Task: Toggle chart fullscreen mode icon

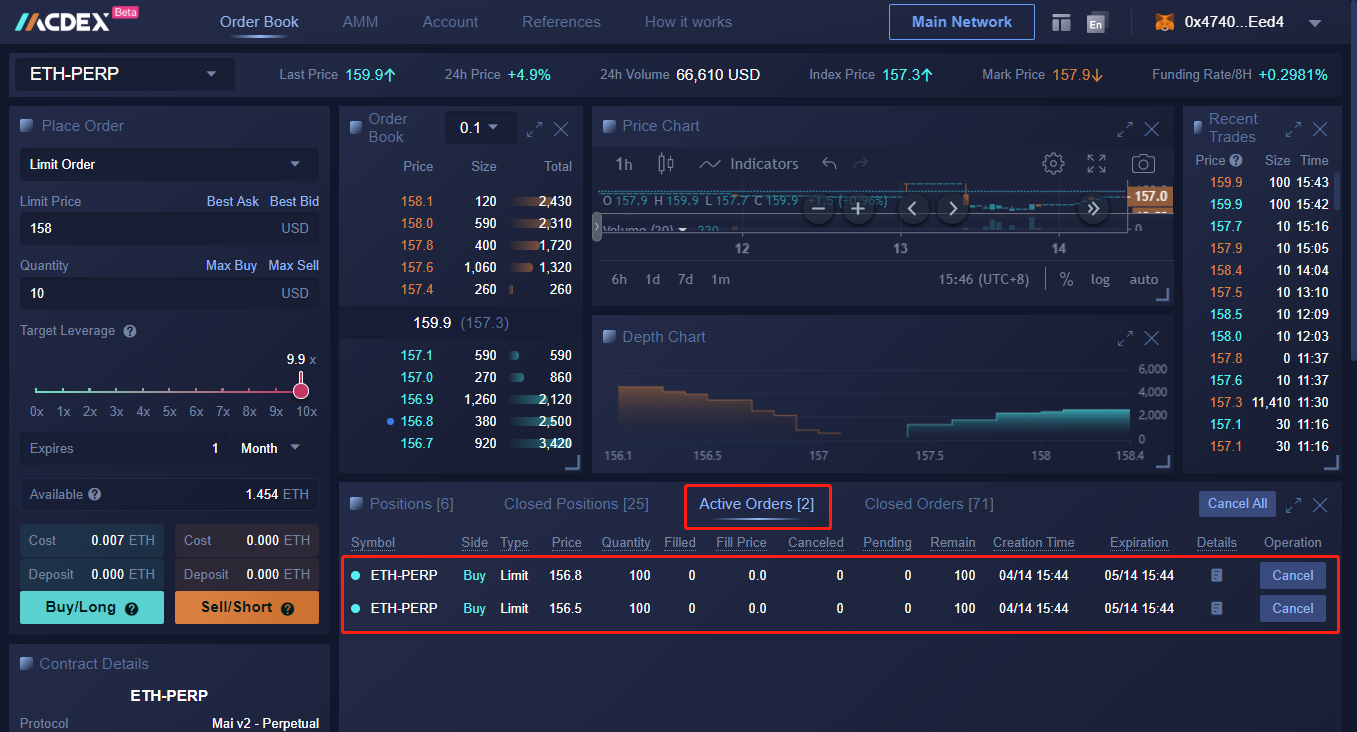Action: [x=1096, y=164]
